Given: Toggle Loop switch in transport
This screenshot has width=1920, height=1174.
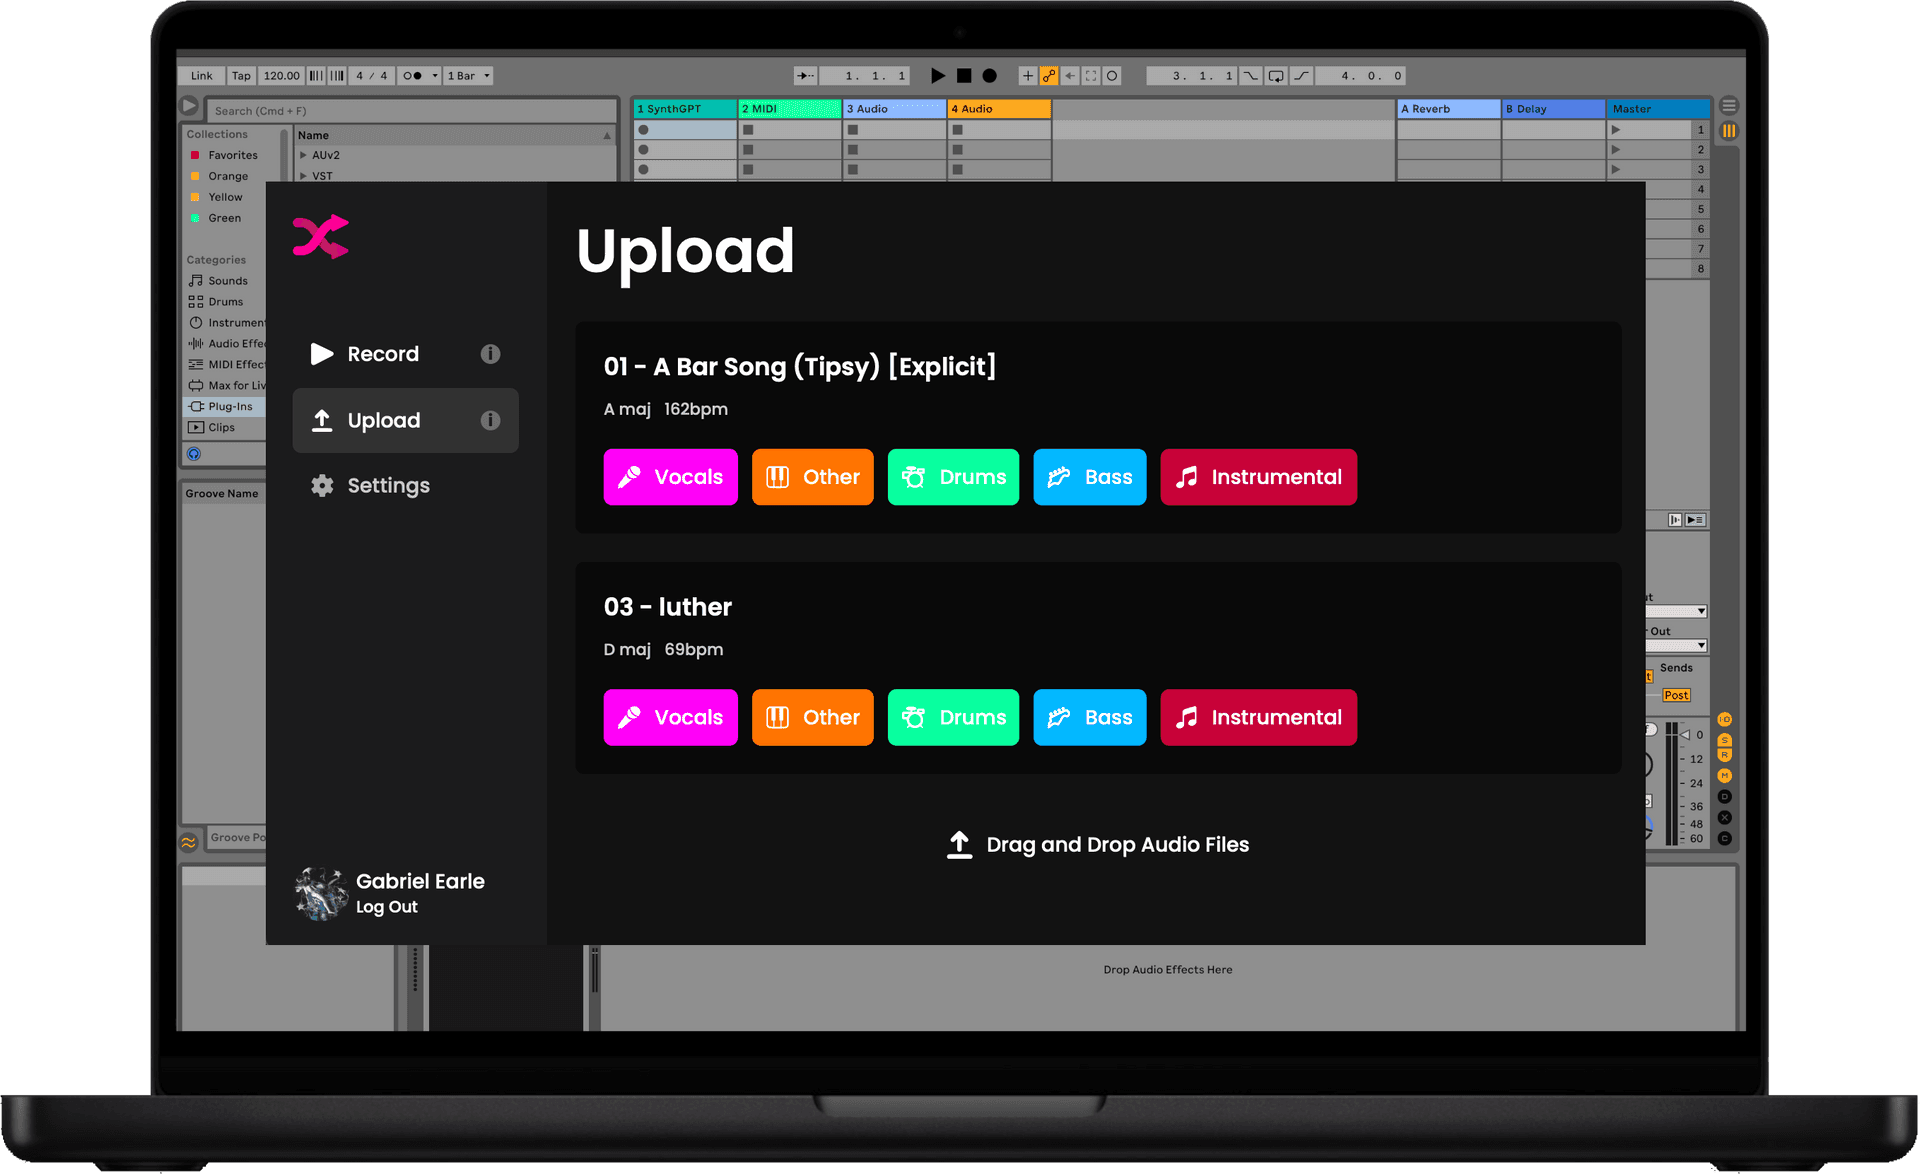Looking at the screenshot, I should pyautogui.click(x=1276, y=76).
